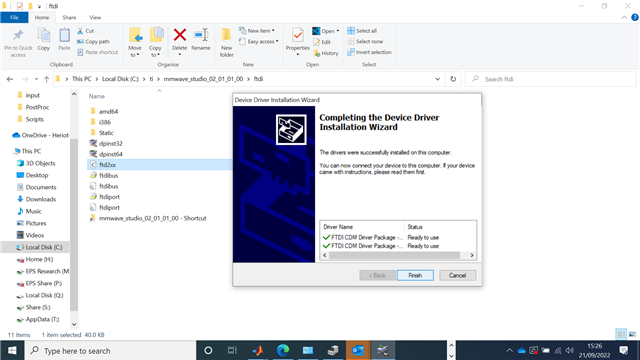Open the MATLAB taskbar icon
This screenshot has height=360, width=640.
258,350
